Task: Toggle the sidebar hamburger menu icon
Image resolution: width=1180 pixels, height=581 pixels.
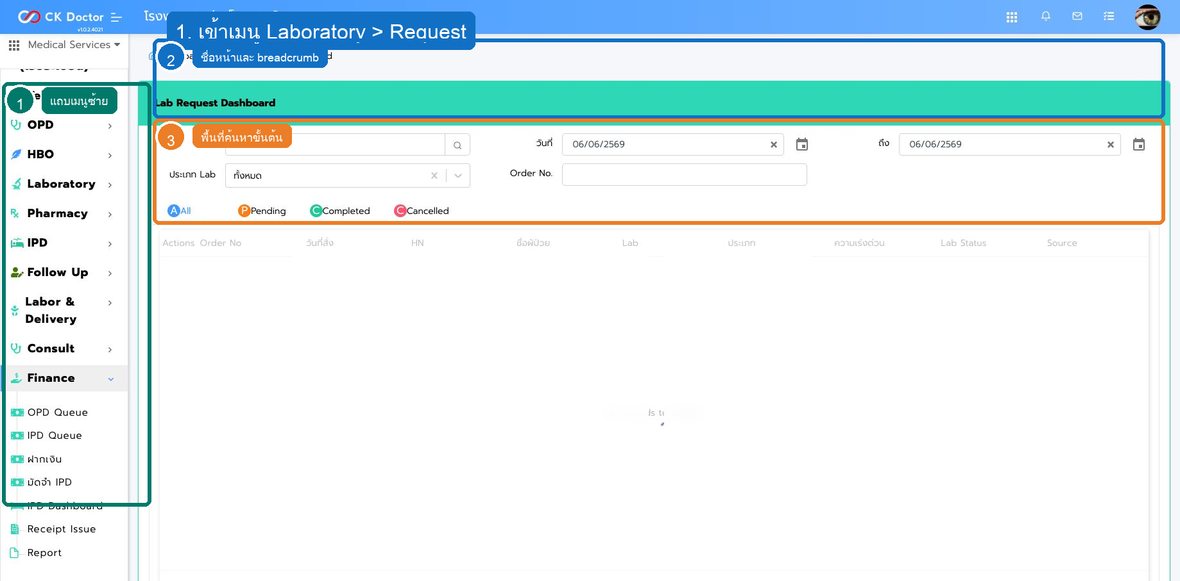Action: [x=116, y=17]
